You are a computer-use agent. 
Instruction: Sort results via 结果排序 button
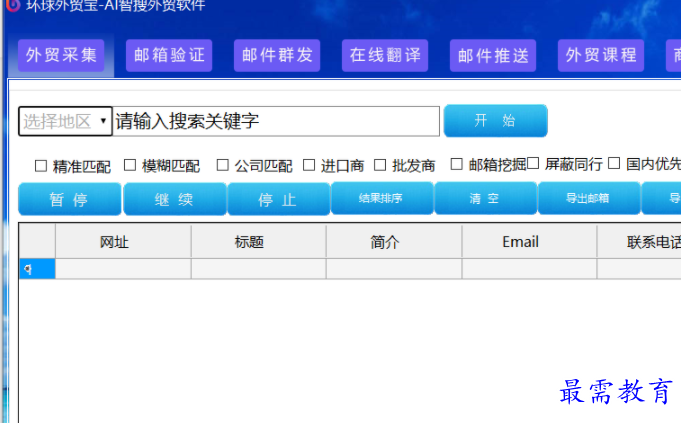382,198
